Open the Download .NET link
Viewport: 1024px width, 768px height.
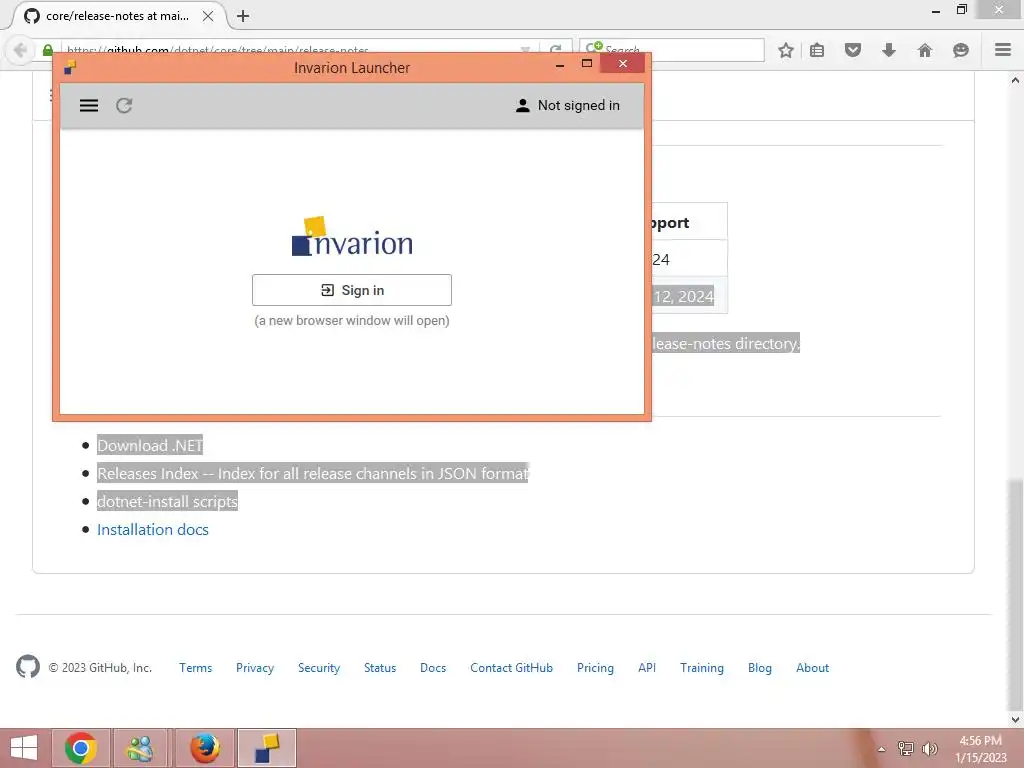150,445
